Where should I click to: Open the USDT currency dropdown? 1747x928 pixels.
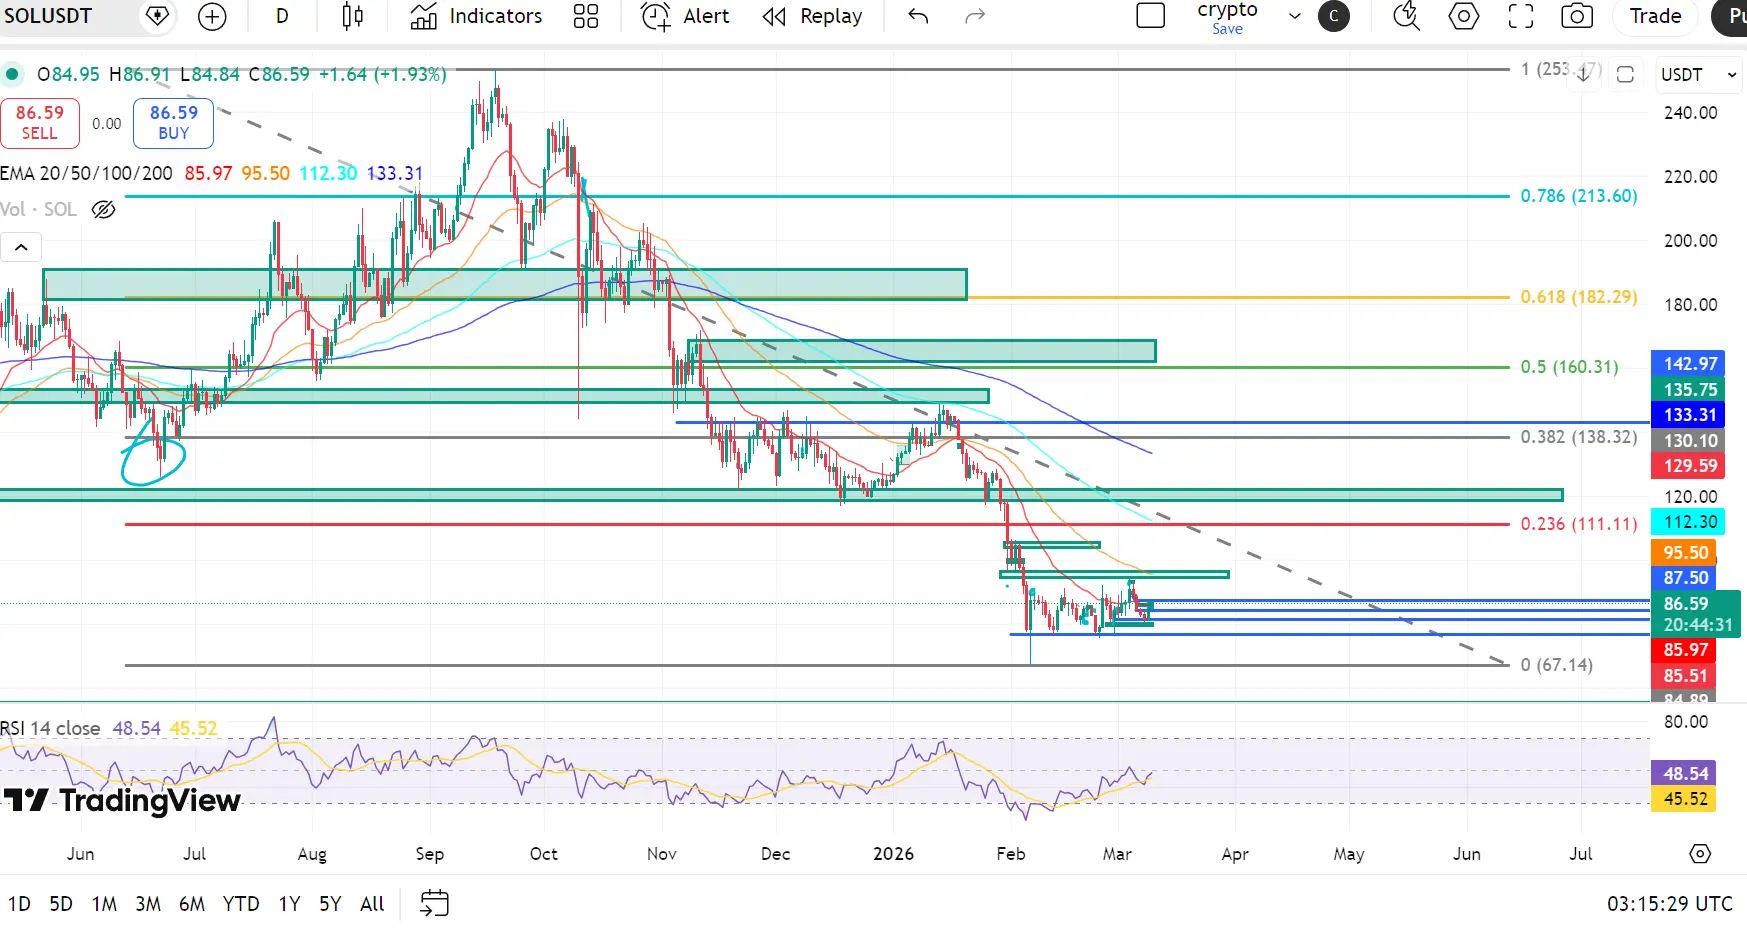(x=1699, y=75)
